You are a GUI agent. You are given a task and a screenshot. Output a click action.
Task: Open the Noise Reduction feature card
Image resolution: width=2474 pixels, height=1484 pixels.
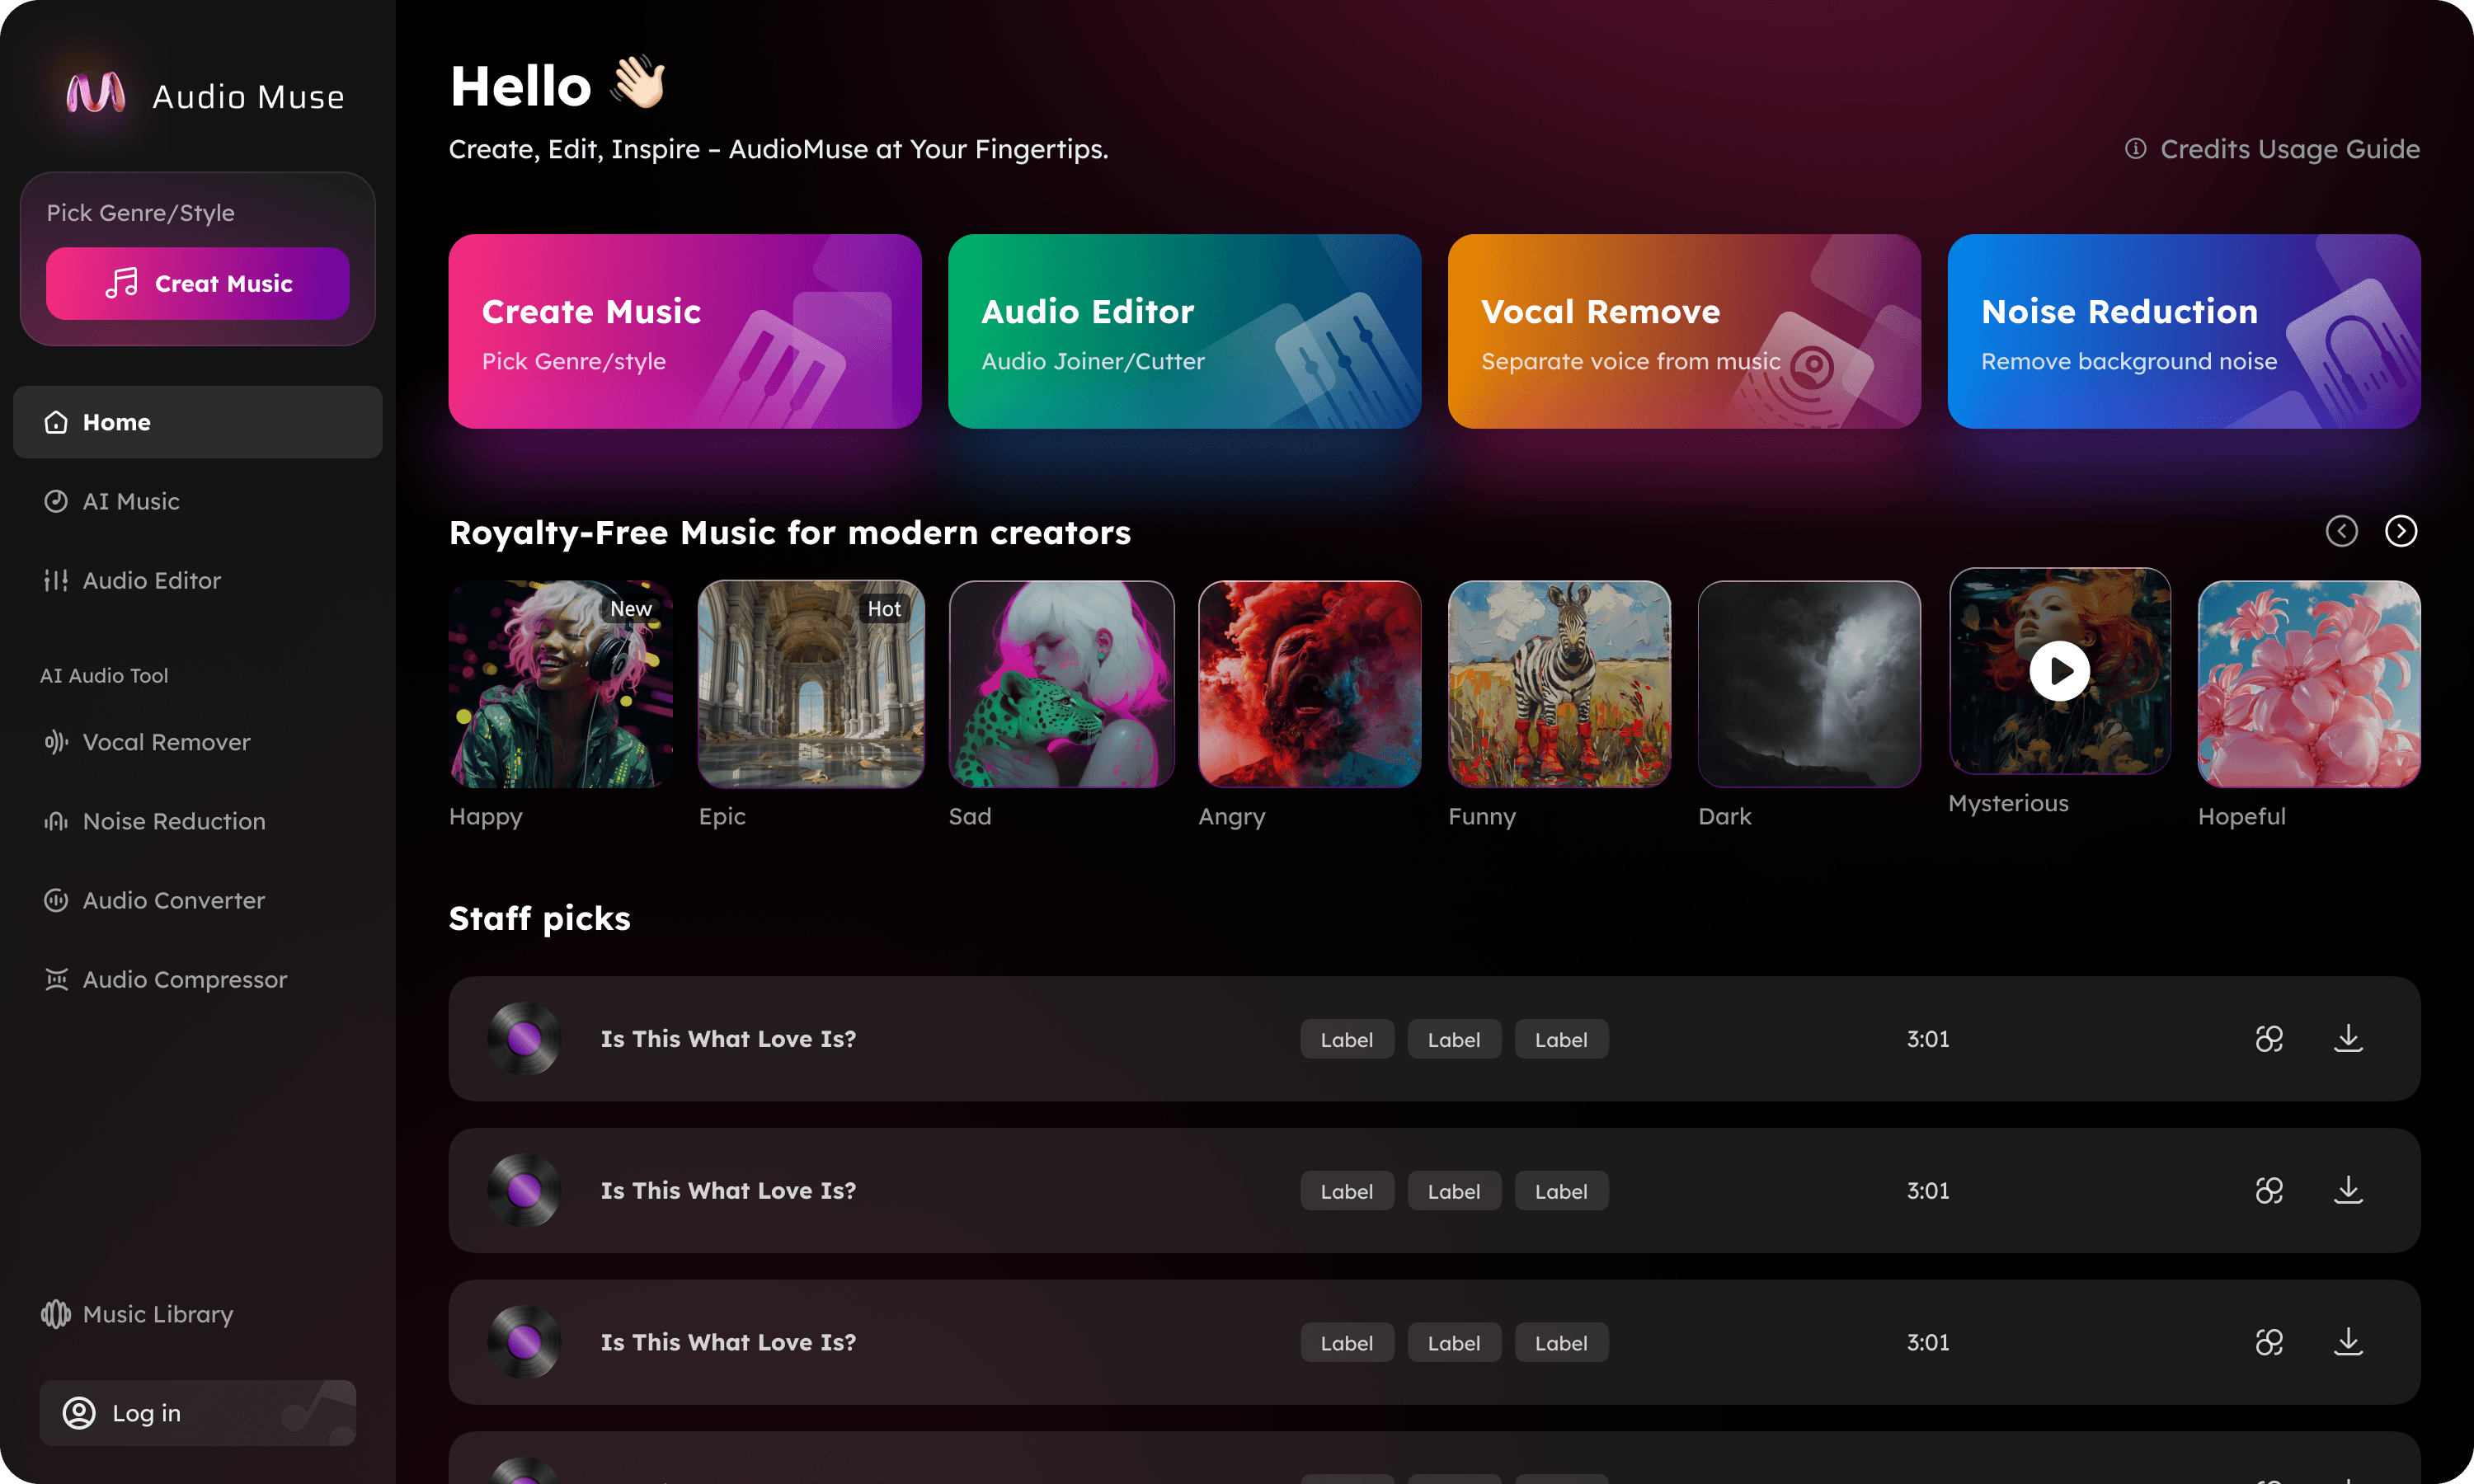[2183, 331]
